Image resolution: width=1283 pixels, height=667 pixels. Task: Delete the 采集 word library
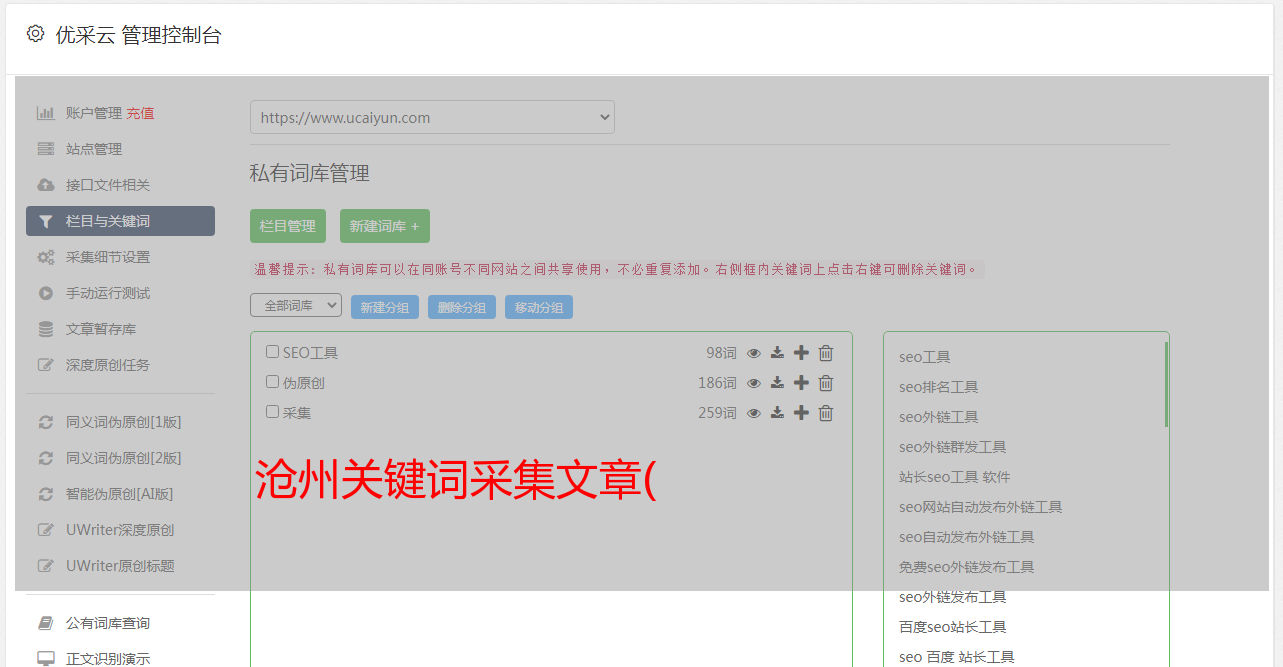(x=826, y=413)
